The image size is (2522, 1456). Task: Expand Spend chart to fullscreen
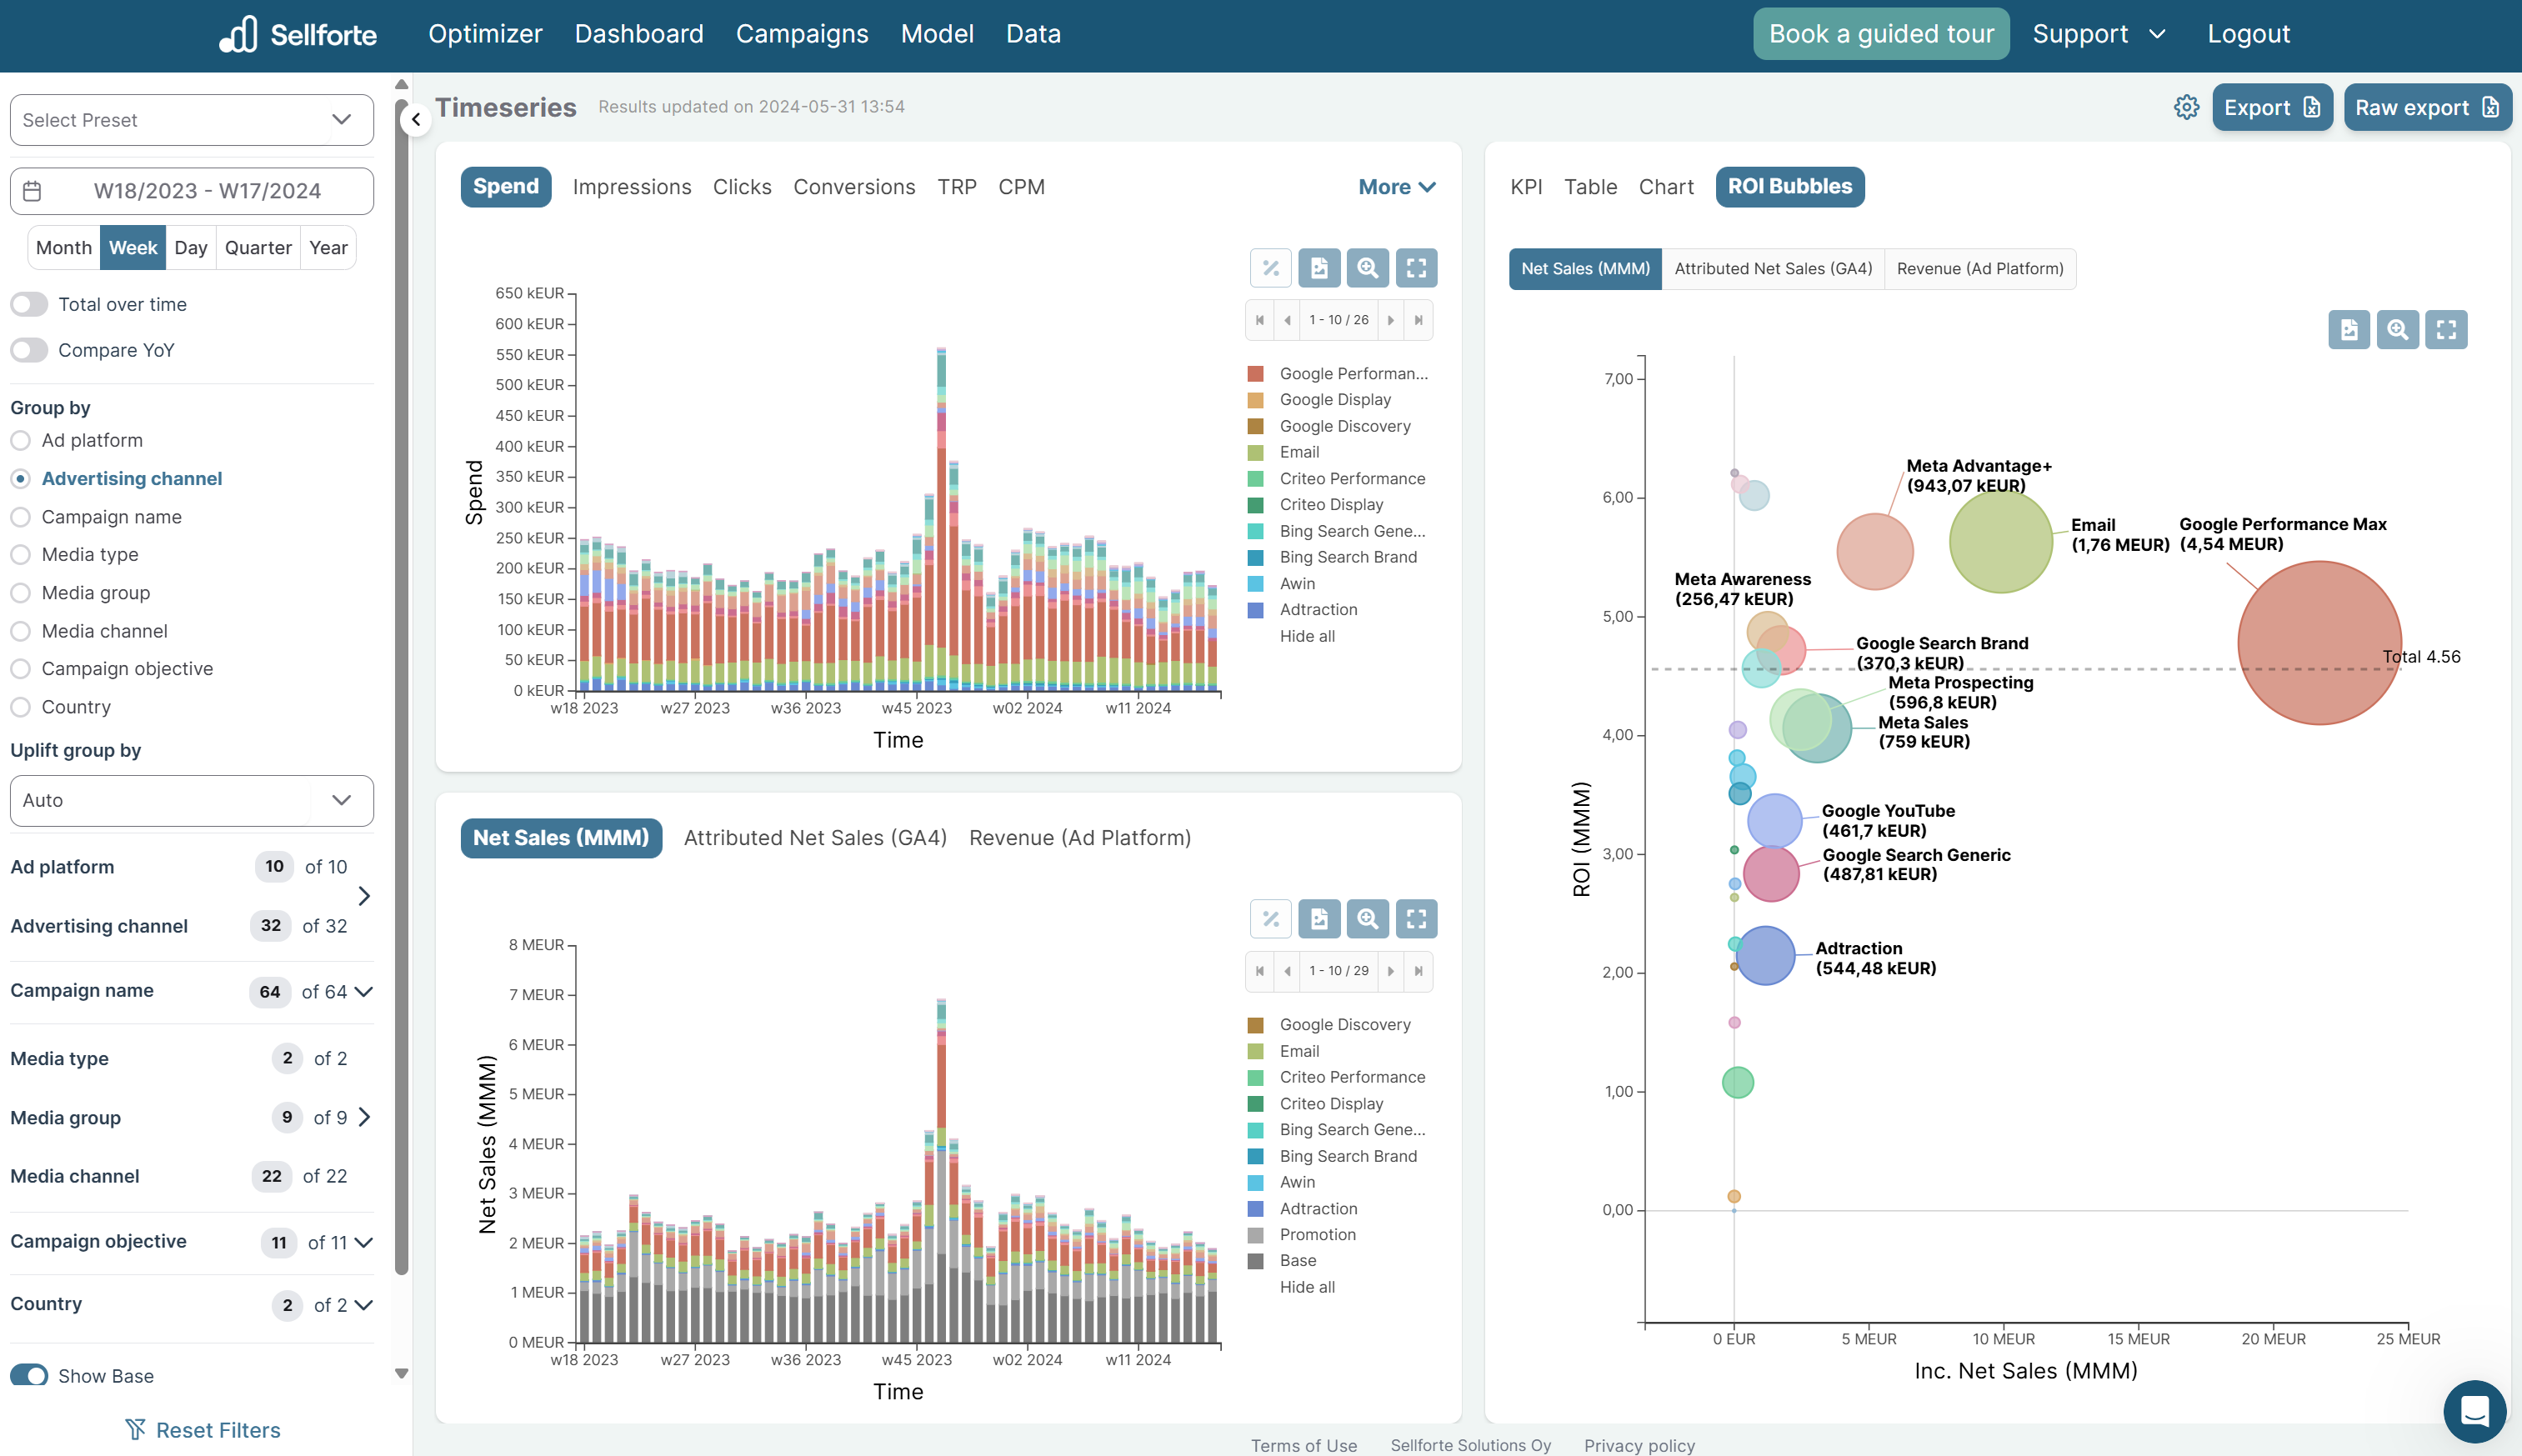pyautogui.click(x=1416, y=268)
